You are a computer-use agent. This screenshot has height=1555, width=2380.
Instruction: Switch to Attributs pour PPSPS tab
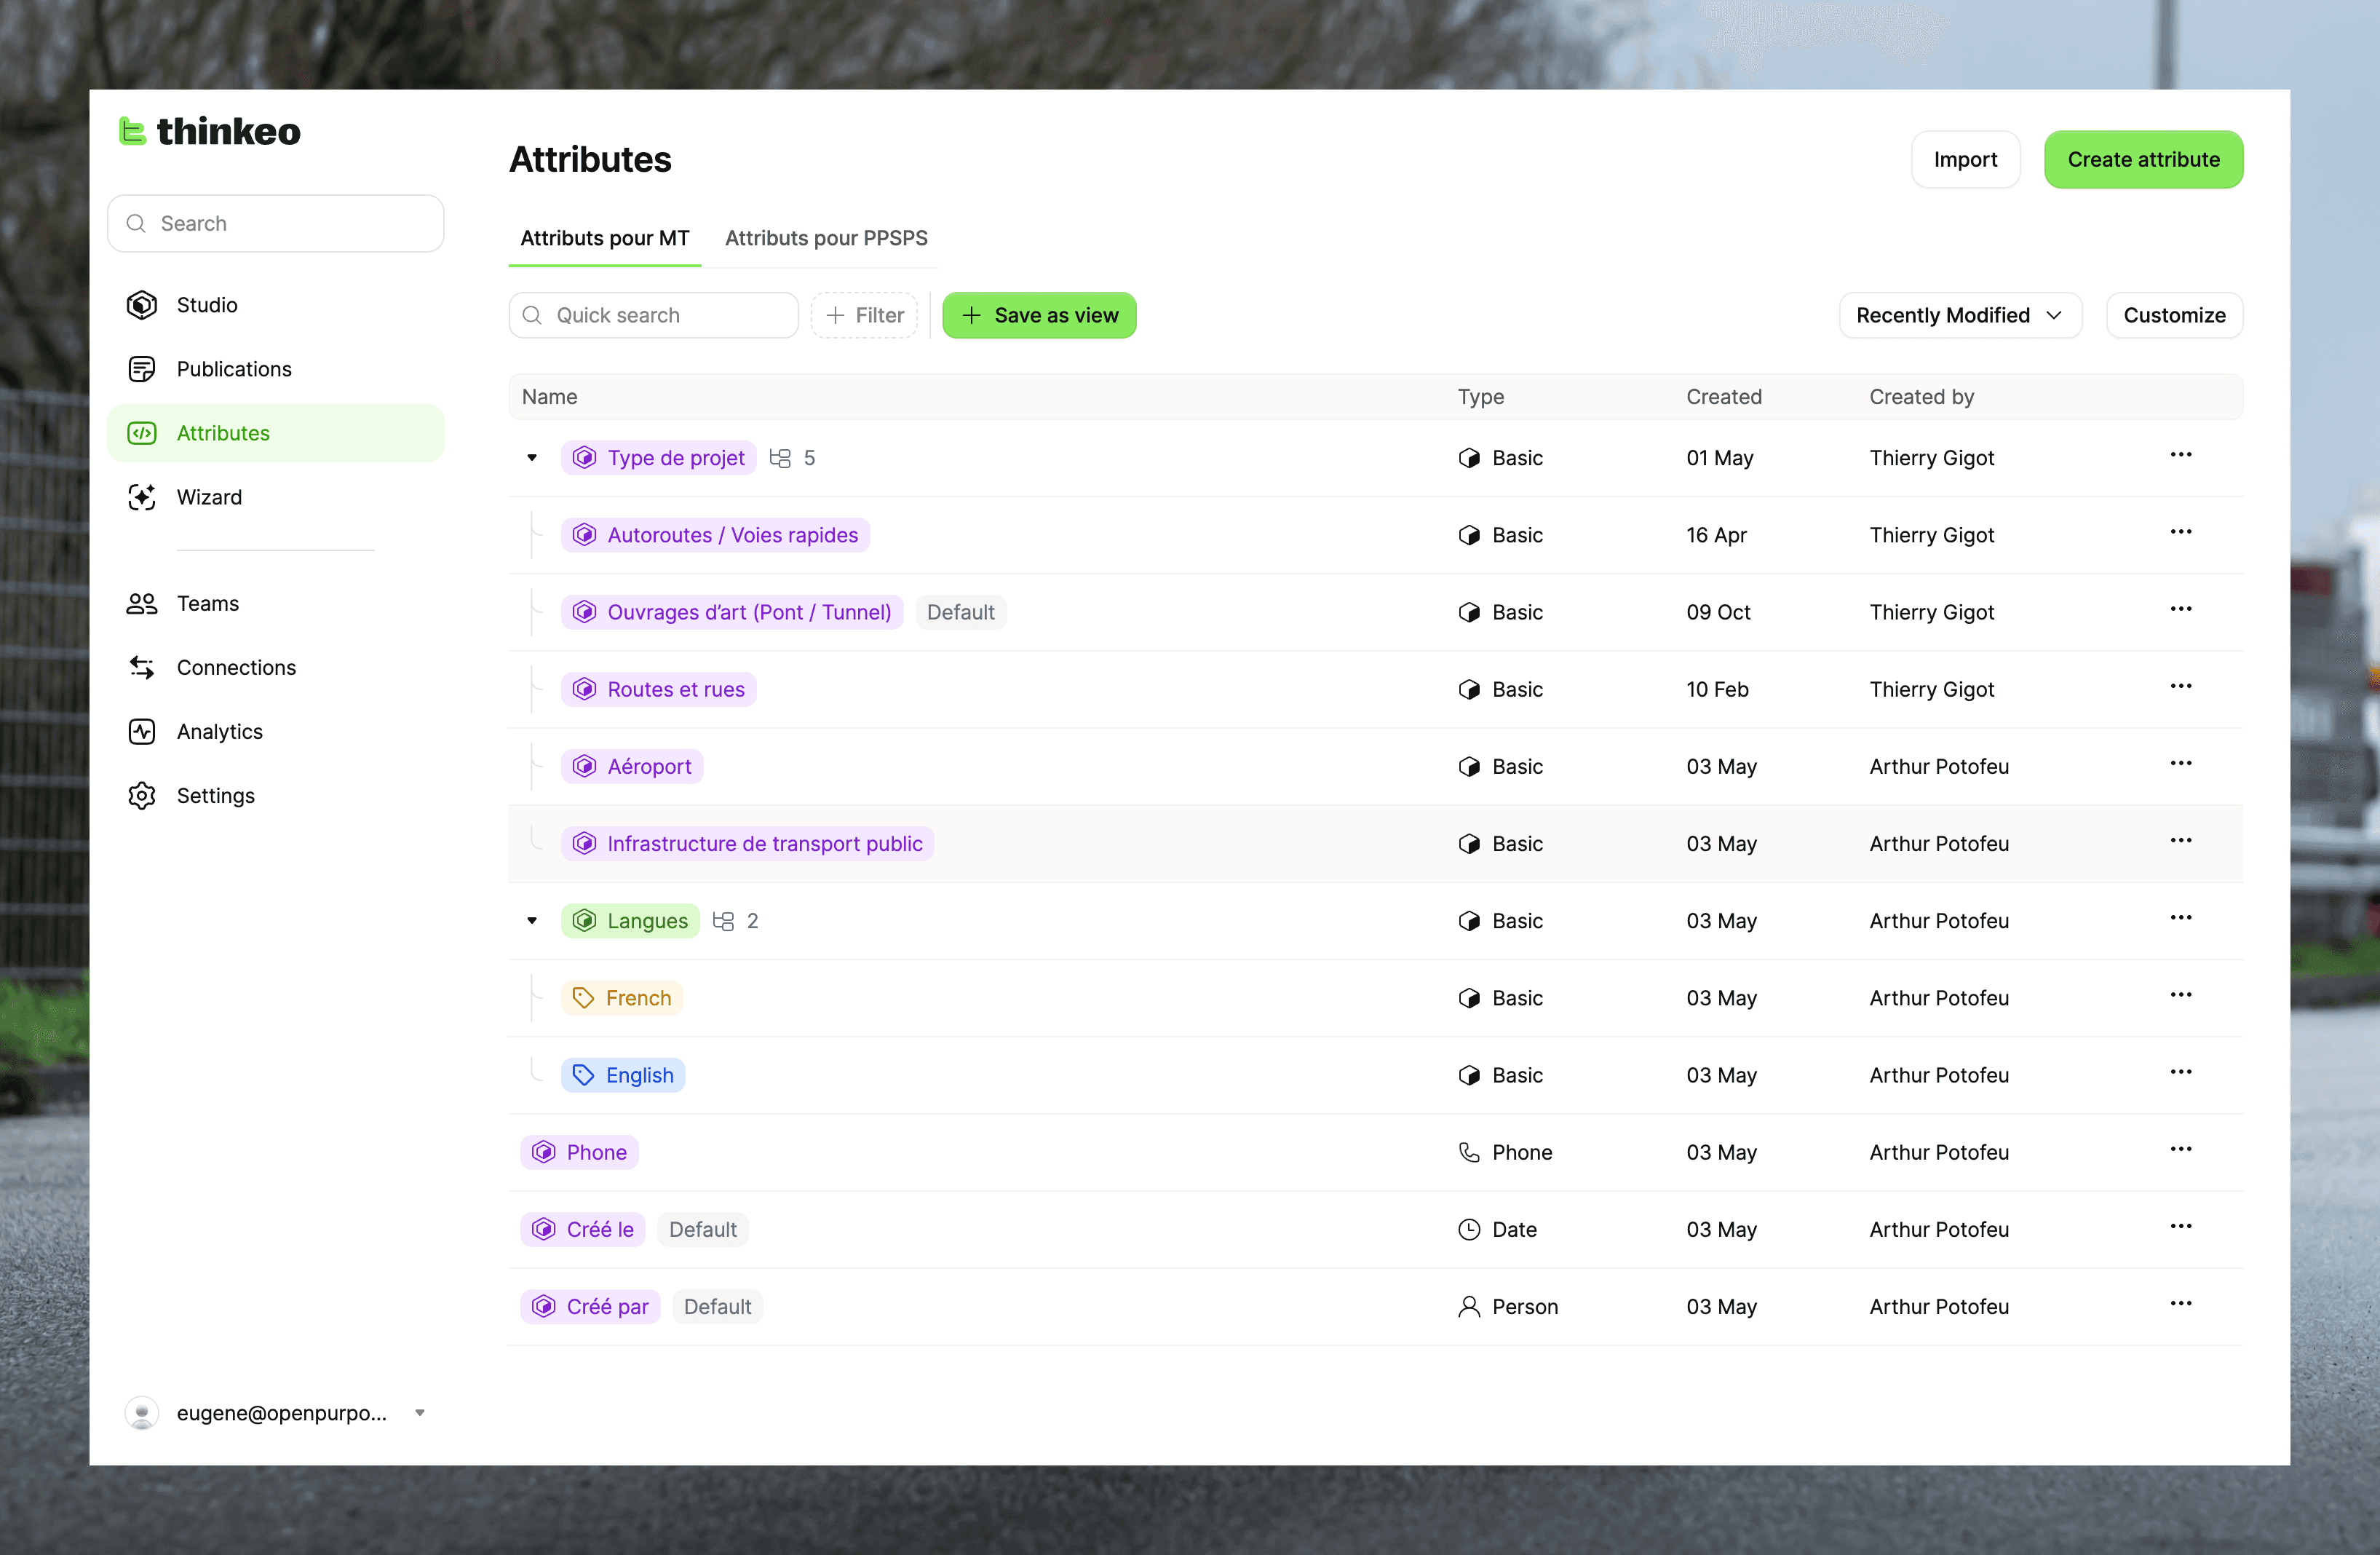[x=826, y=238]
